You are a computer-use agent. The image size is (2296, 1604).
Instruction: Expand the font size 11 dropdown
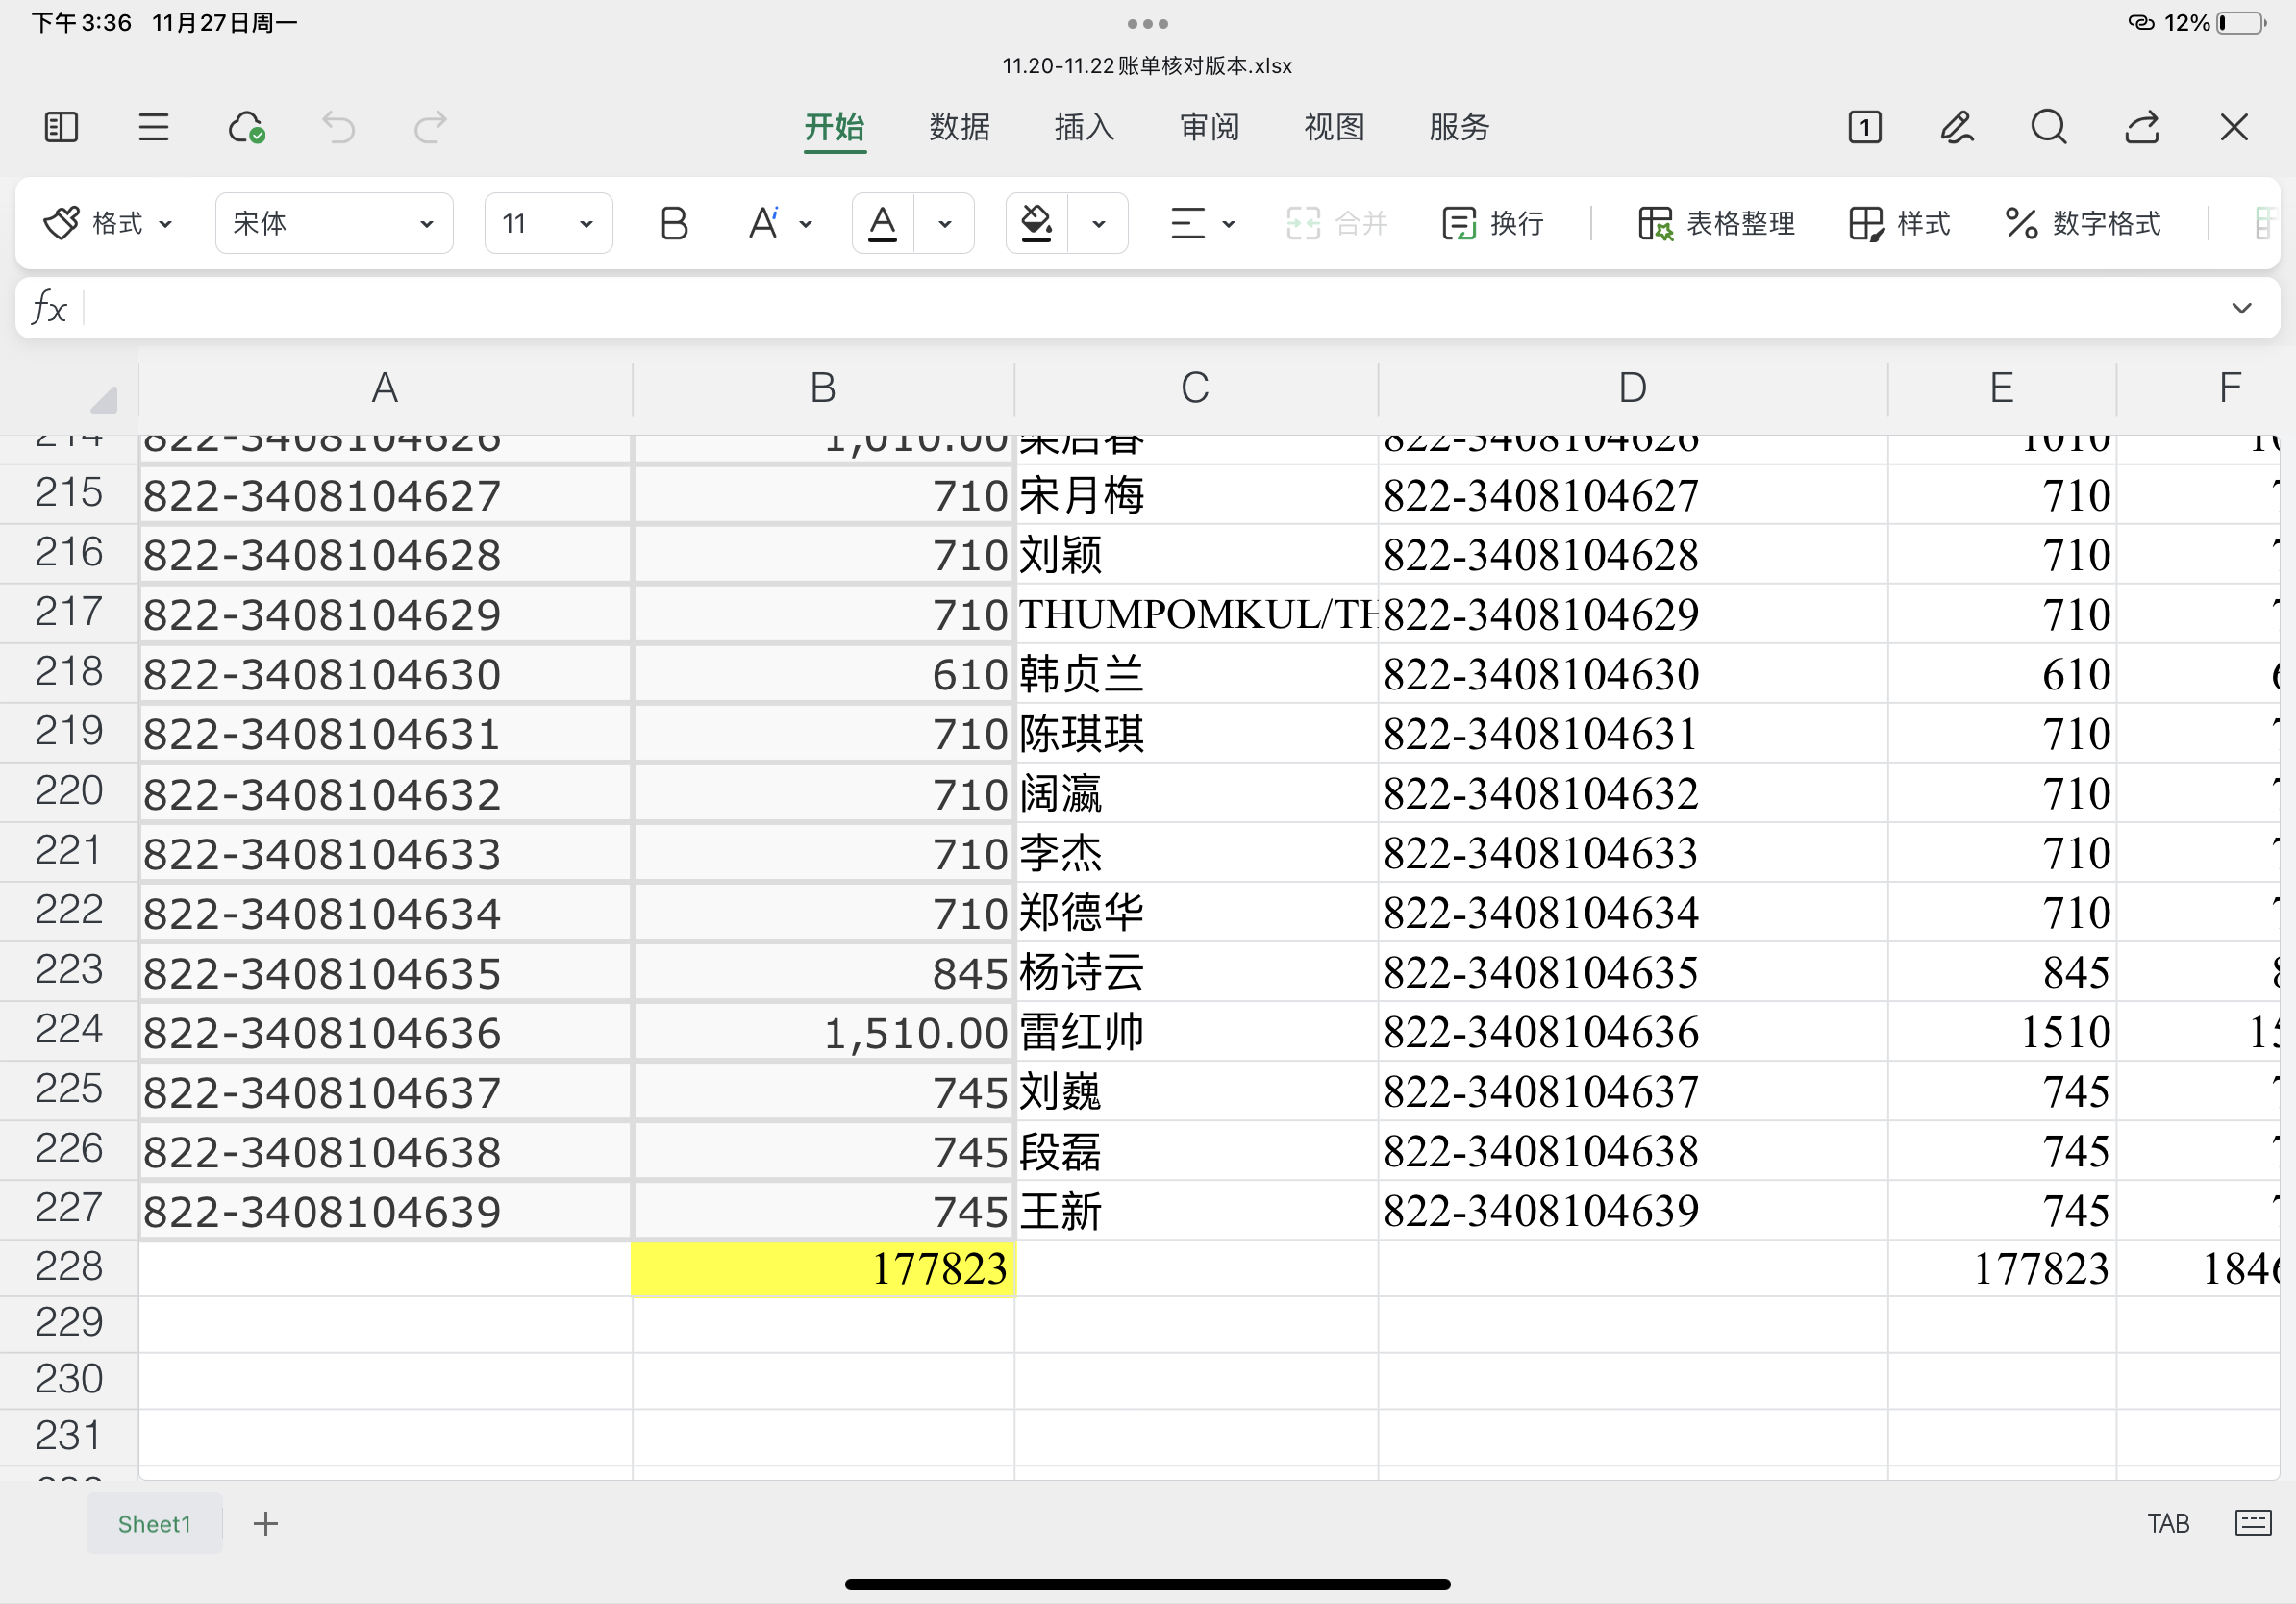pos(548,223)
